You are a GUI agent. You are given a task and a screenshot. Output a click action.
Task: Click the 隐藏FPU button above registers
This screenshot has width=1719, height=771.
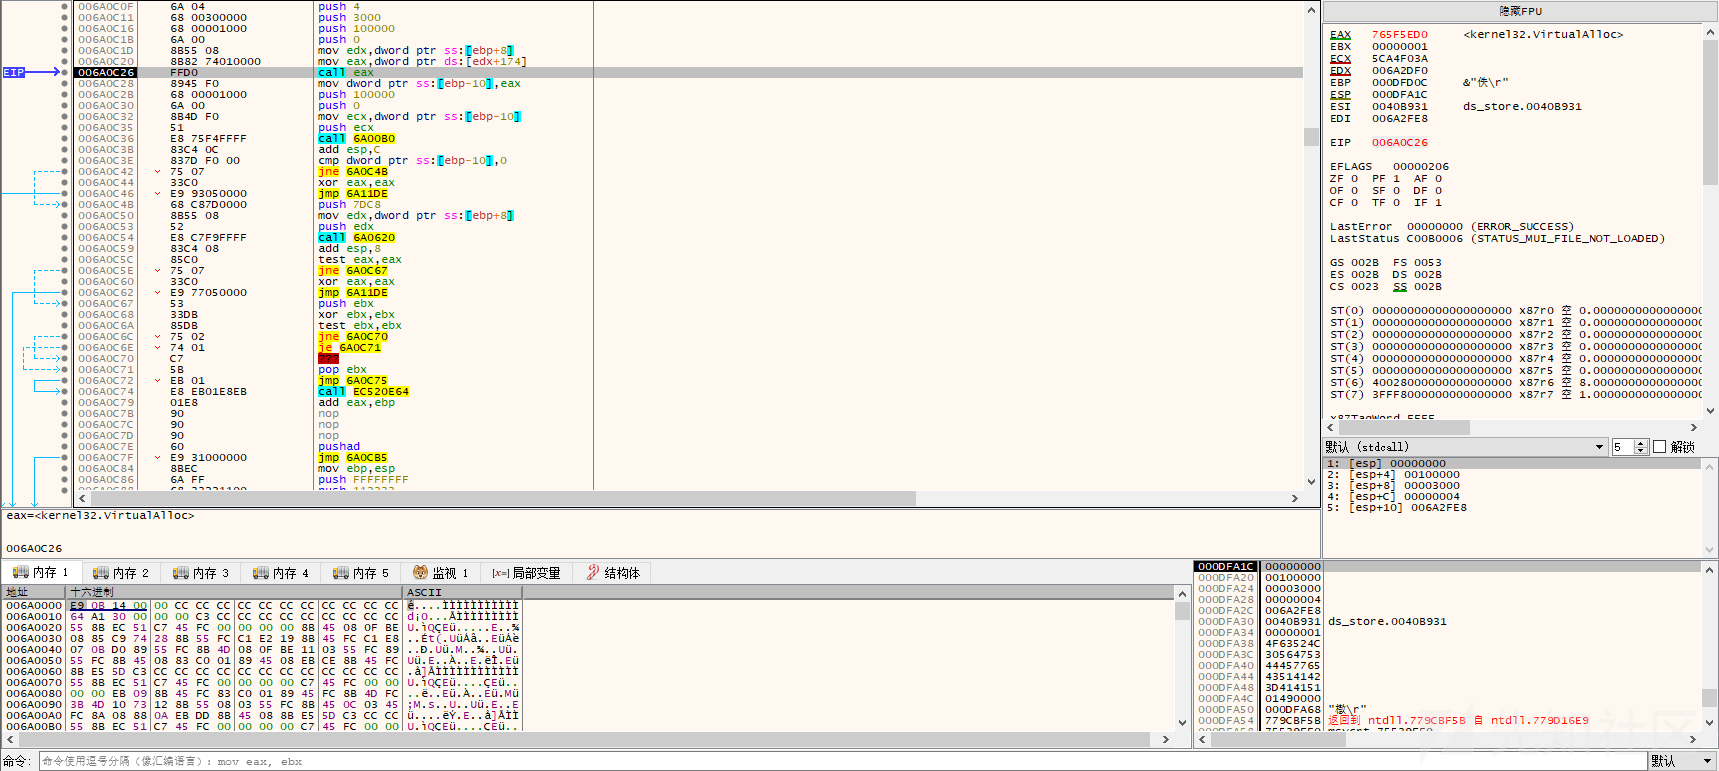1520,11
